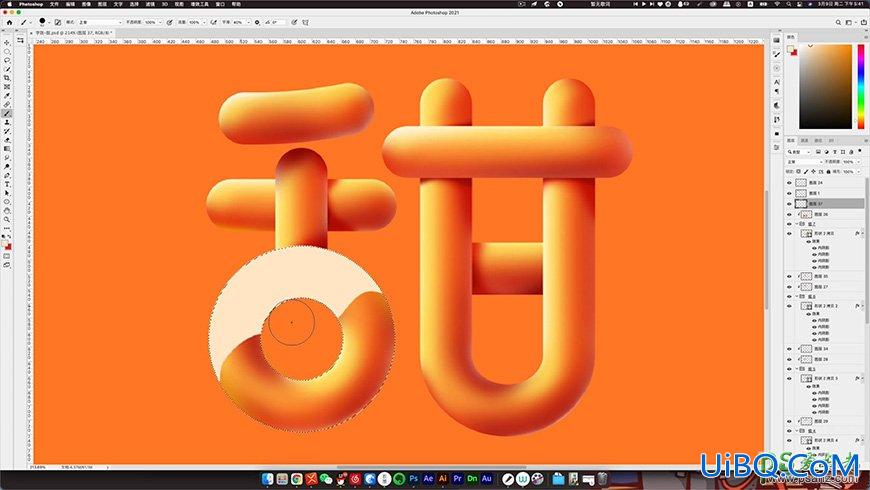Select the Type tool

(x=7, y=184)
